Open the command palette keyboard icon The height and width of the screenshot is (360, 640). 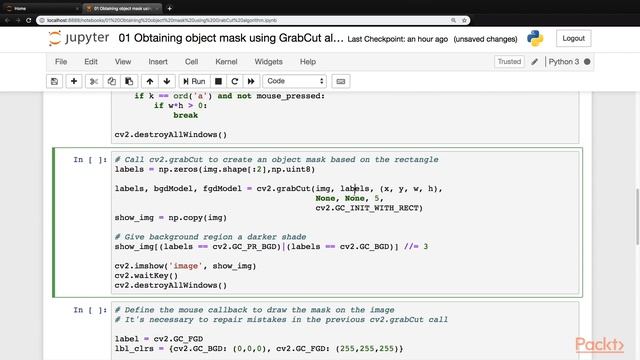click(341, 81)
